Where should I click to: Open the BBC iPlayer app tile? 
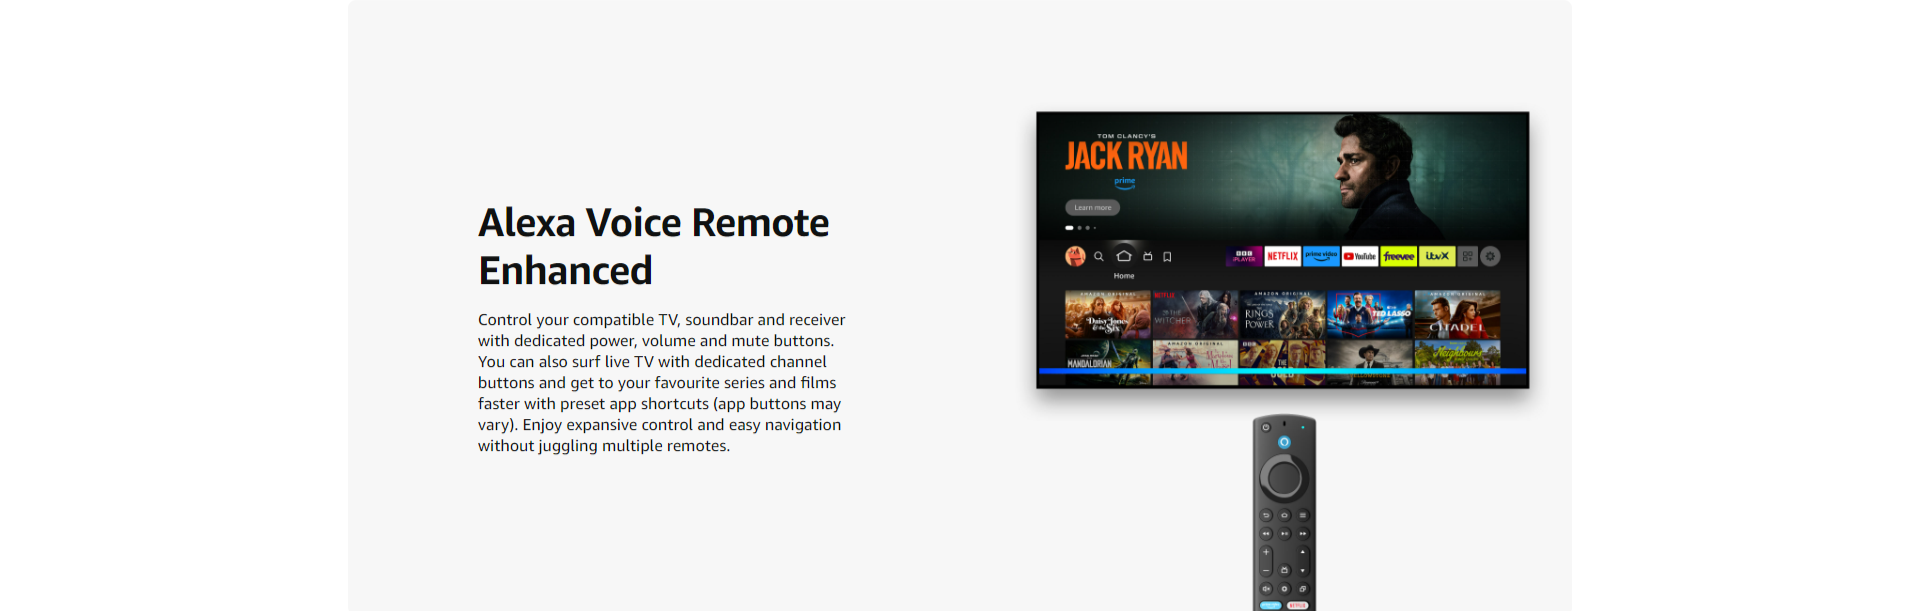1244,257
